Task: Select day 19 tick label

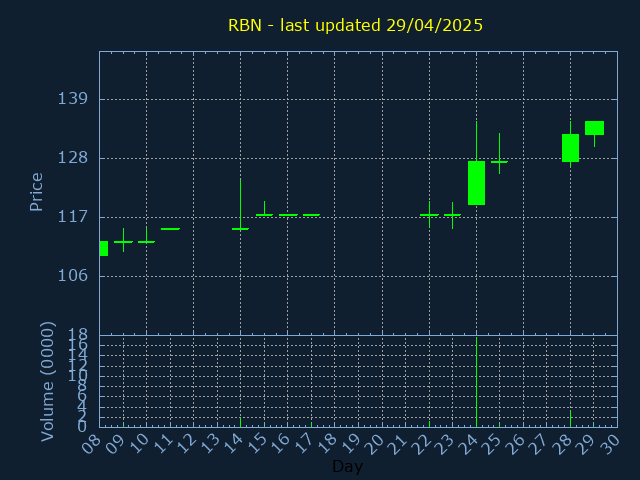Action: (351, 444)
